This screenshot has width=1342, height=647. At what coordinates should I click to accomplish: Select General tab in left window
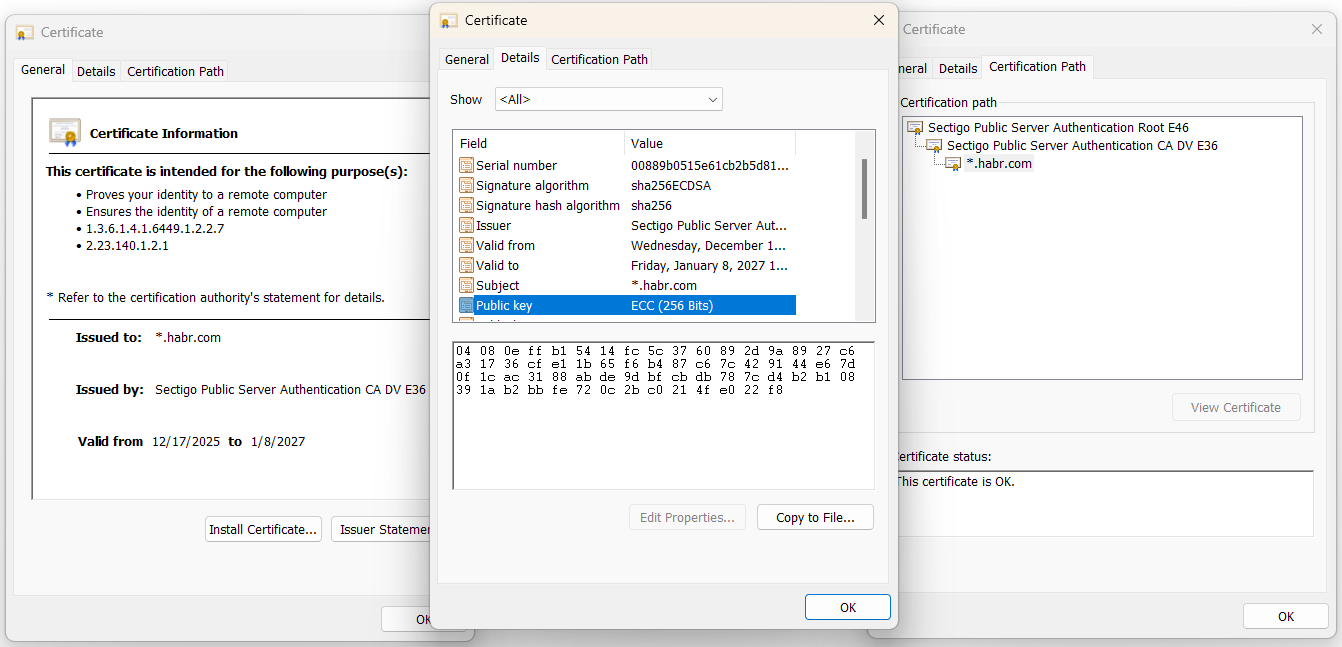(43, 70)
